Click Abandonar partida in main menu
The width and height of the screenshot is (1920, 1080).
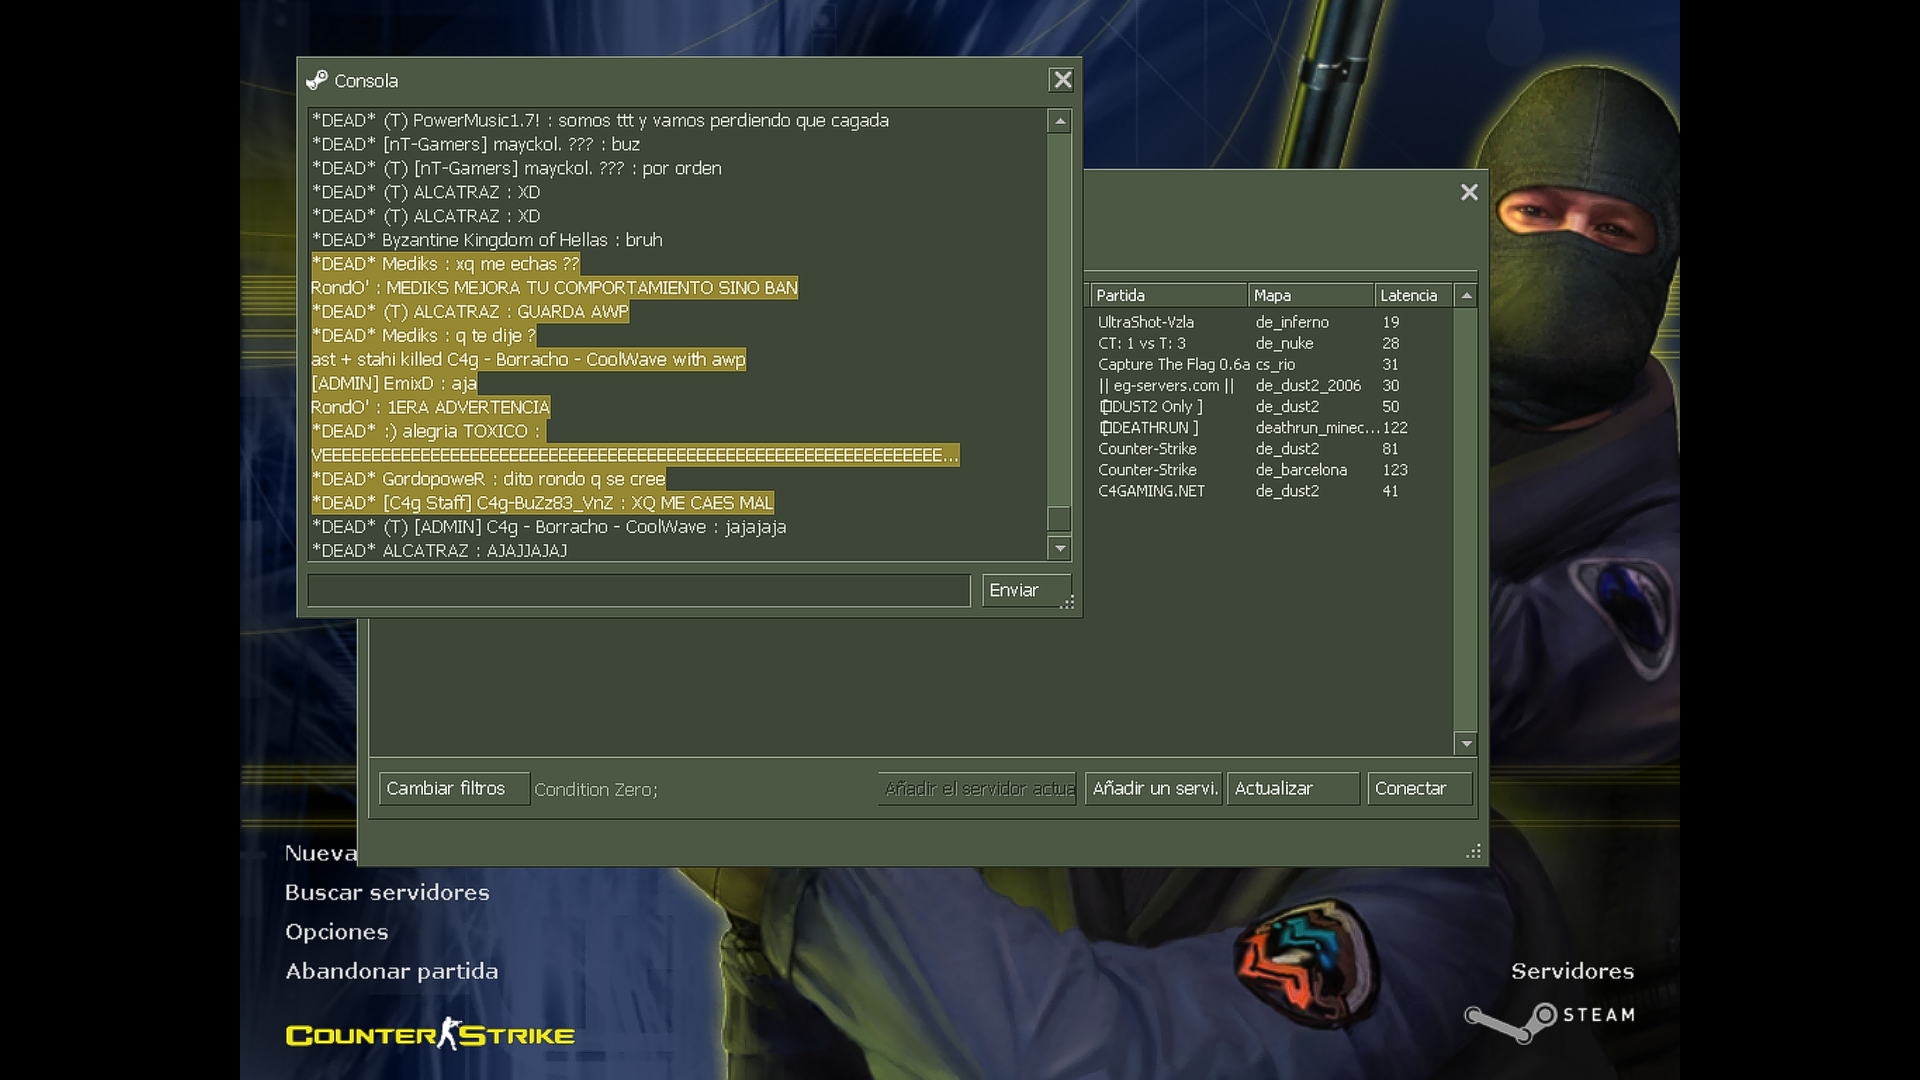[391, 971]
